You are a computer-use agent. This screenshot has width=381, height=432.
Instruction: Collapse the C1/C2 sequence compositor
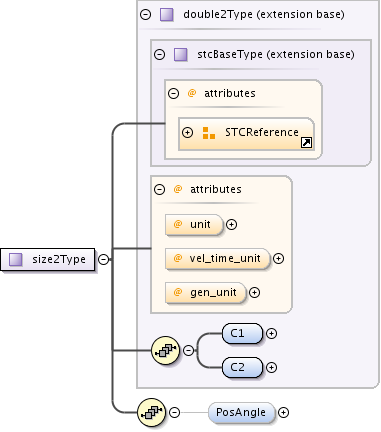point(189,350)
